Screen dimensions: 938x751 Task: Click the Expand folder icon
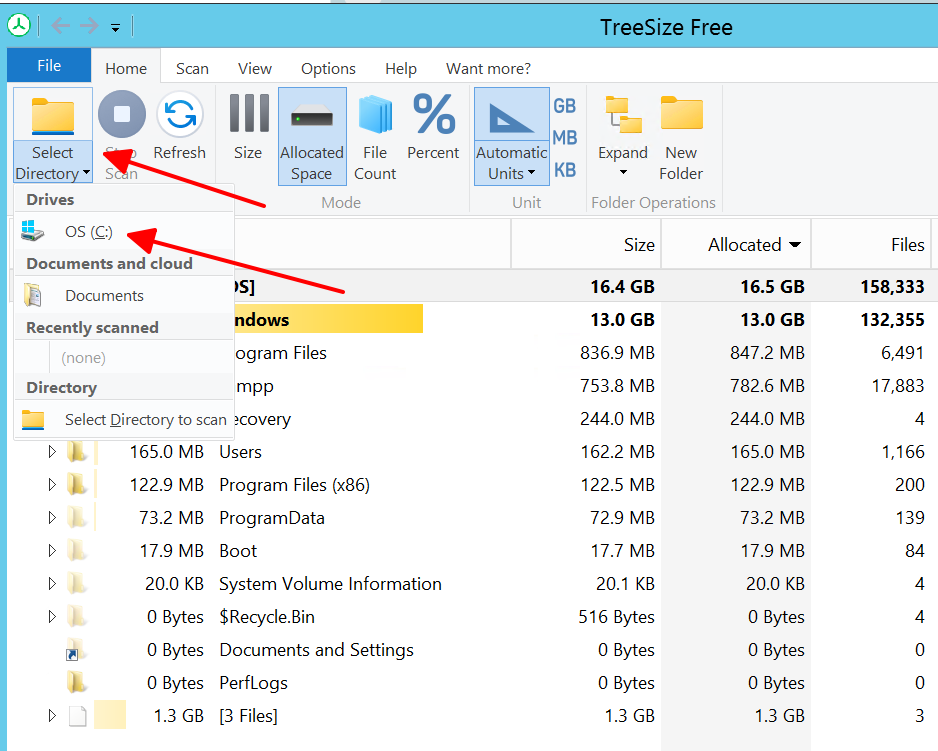coord(623,114)
